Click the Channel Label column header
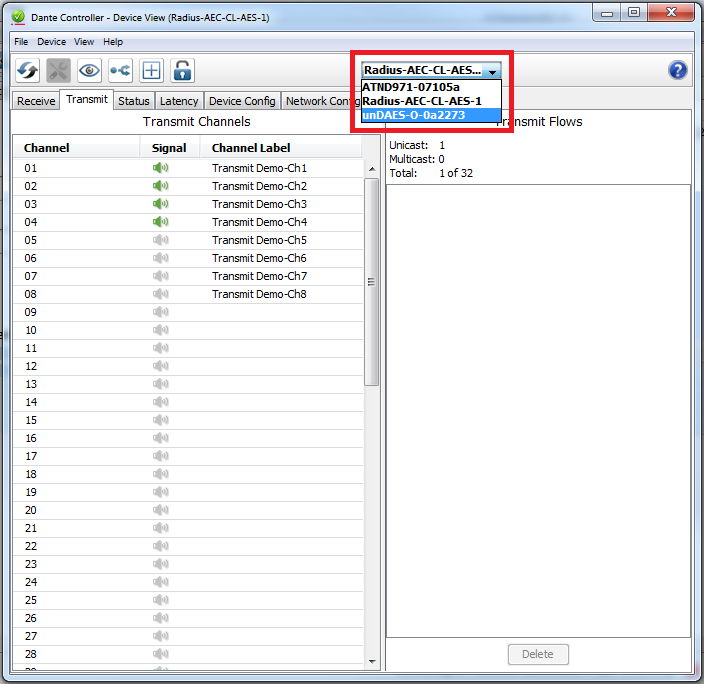Screen dimensions: 704x684 pyautogui.click(x=281, y=148)
